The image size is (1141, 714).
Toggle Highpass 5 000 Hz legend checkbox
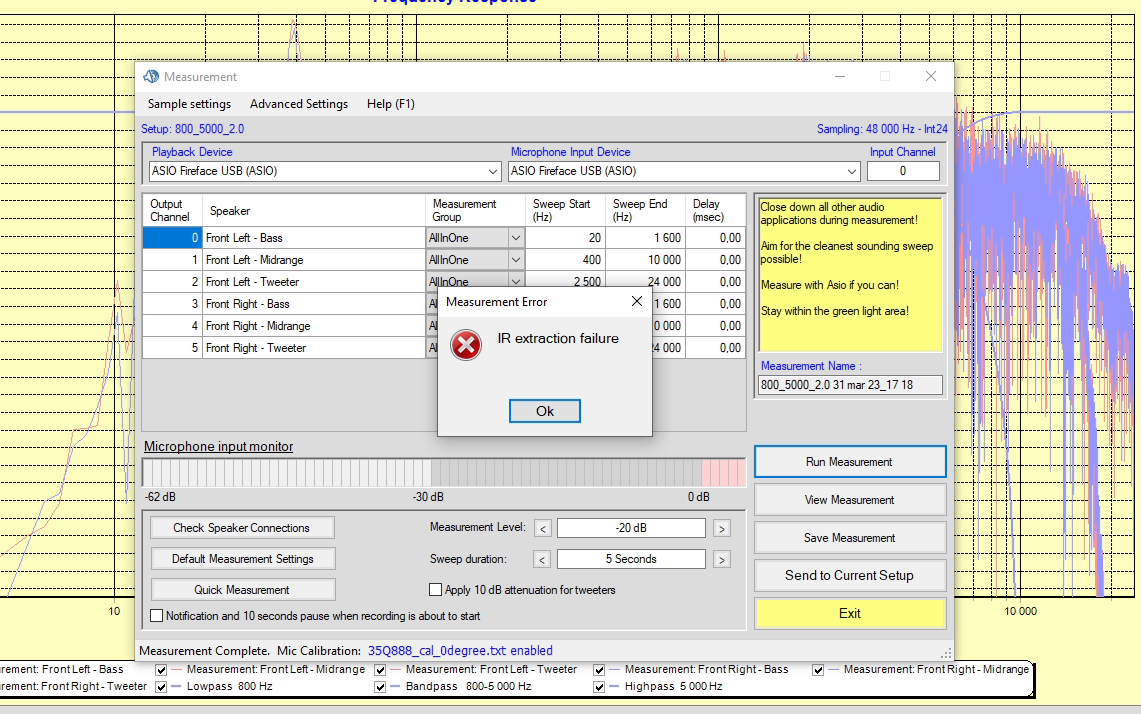[x=599, y=686]
